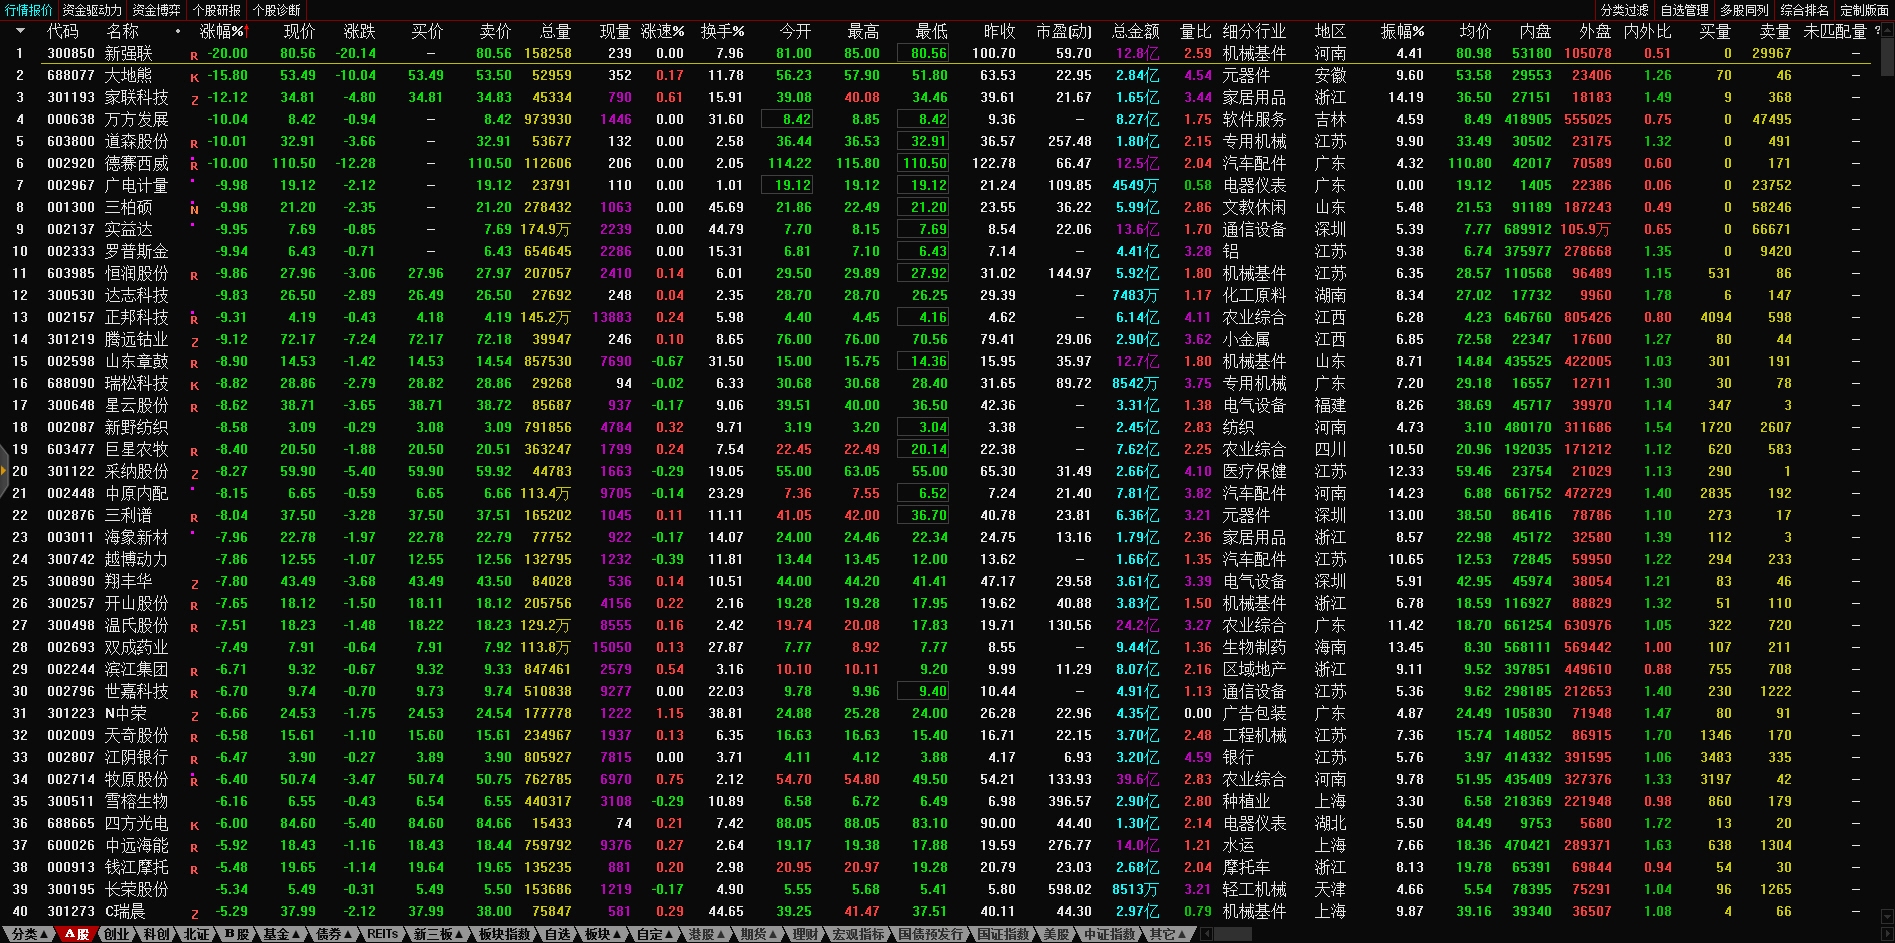Click the 分类过滤 button
This screenshot has width=1895, height=943.
coord(1624,10)
